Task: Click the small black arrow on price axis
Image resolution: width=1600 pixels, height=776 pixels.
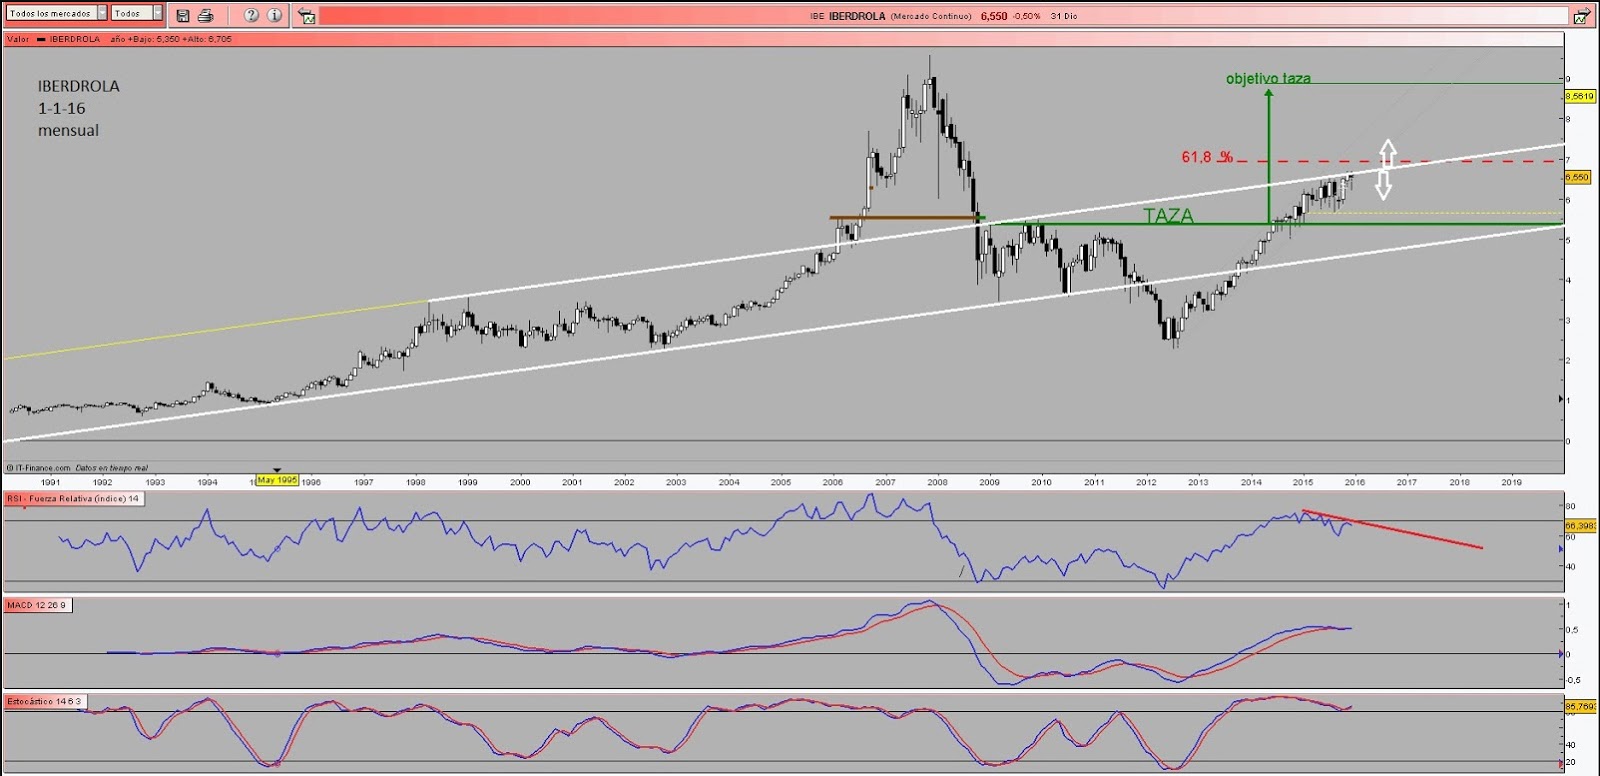Action: (x=1560, y=399)
